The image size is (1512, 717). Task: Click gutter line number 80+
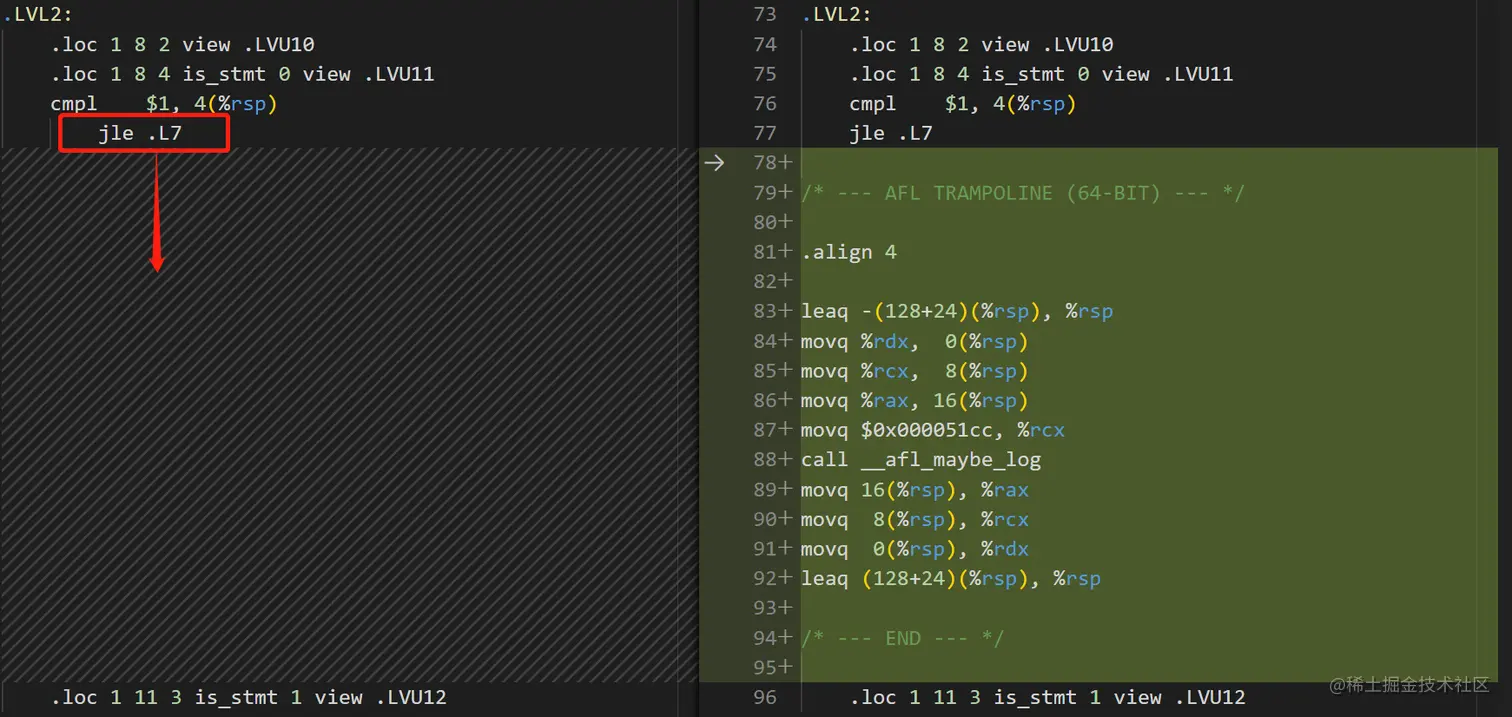(x=773, y=222)
